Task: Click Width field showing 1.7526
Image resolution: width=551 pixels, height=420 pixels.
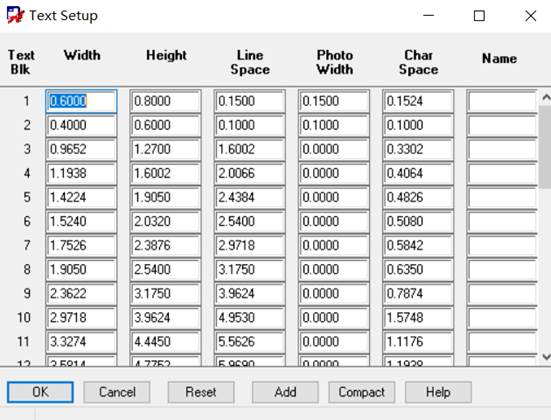Action: pyautogui.click(x=81, y=246)
